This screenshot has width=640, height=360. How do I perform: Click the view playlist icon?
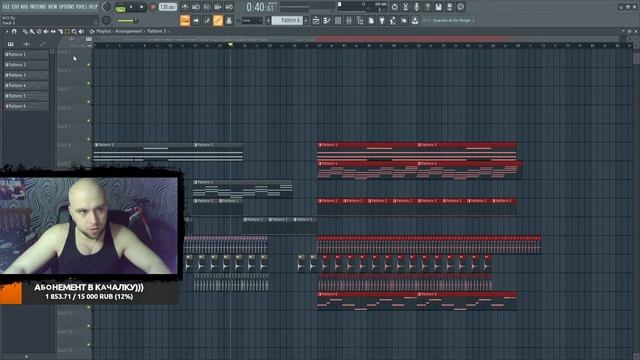pyautogui.click(x=316, y=20)
